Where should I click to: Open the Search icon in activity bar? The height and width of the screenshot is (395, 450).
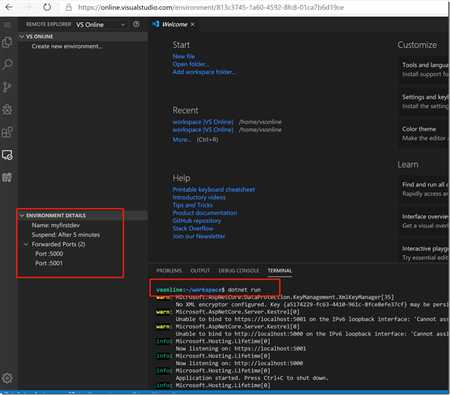(x=7, y=64)
